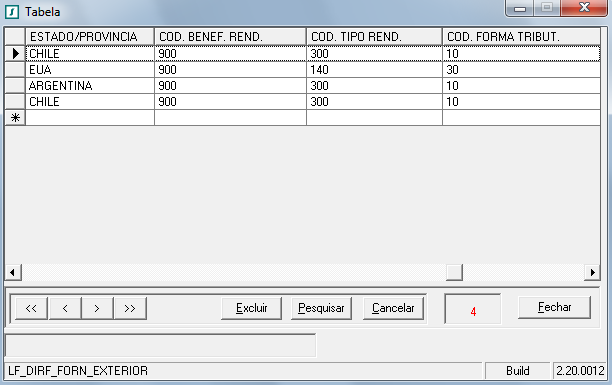Click the Cancelar button
Viewport: 612px width, 385px height.
click(x=393, y=308)
